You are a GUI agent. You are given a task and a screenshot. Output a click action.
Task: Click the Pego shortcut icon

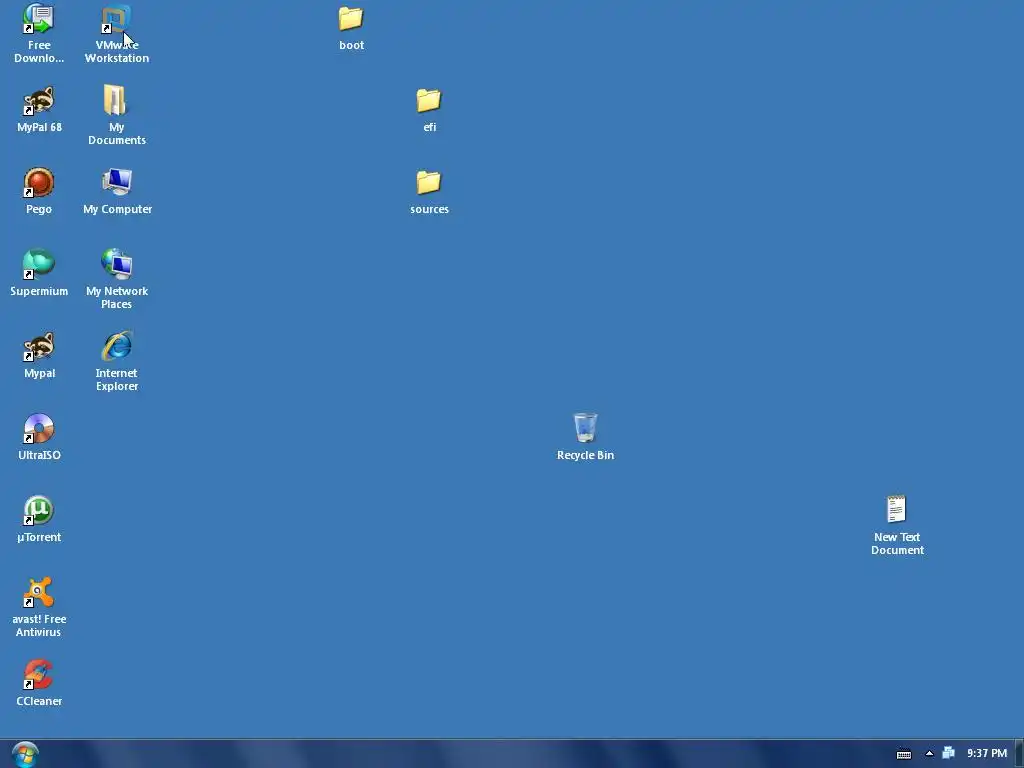tap(39, 183)
